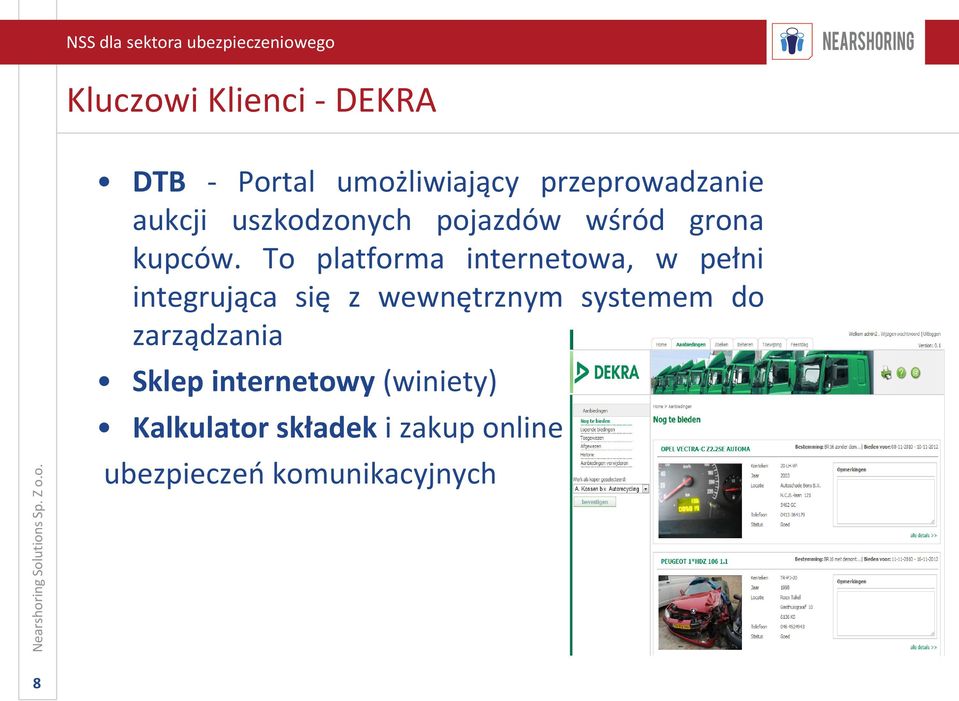This screenshot has height=701, width=959.
Task: Click the 'bevestigen' button
Action: point(594,502)
